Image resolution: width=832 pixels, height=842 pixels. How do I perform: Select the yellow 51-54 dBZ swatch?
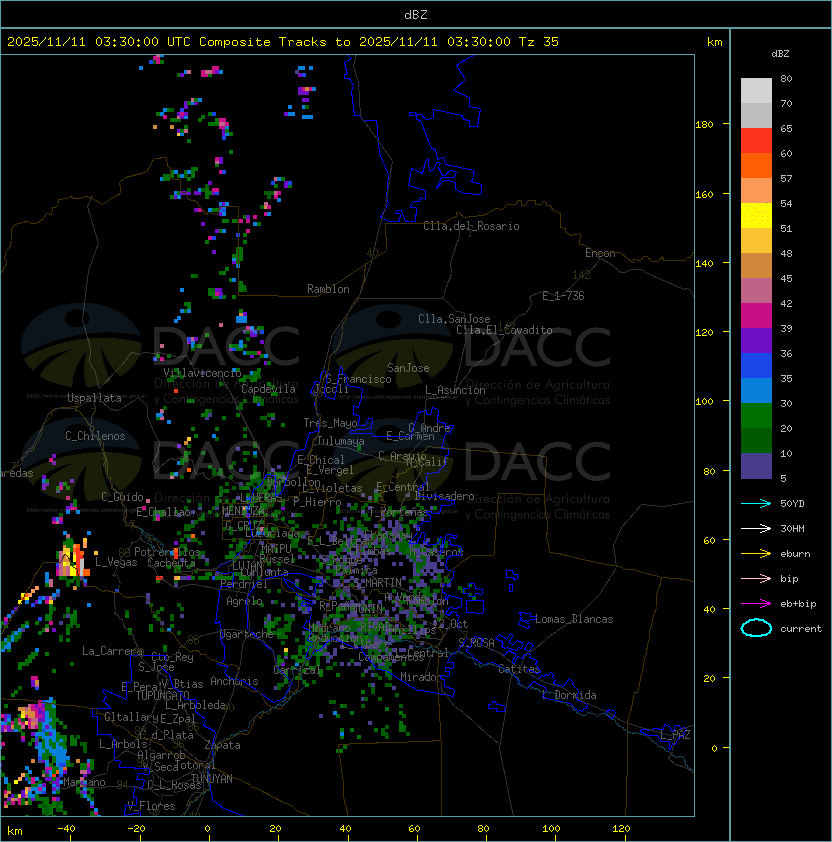point(756,216)
